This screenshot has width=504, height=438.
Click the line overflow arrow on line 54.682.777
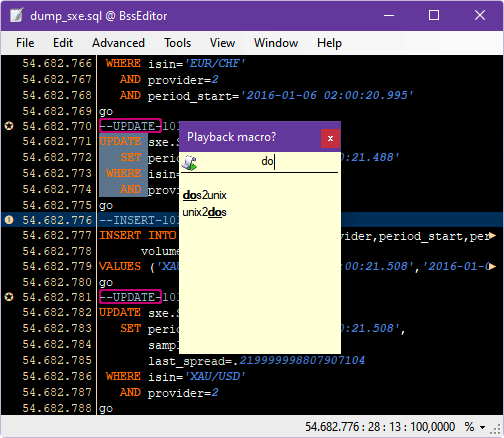click(492, 236)
